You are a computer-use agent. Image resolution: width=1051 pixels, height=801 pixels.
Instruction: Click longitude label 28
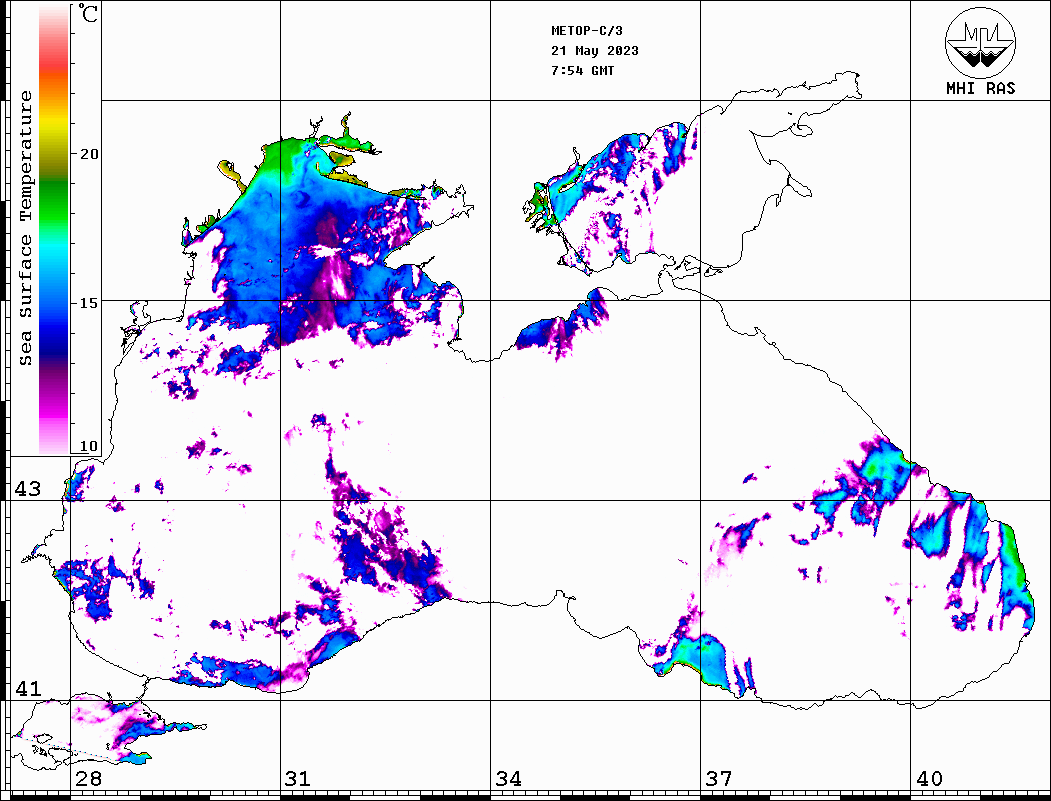pyautogui.click(x=88, y=779)
